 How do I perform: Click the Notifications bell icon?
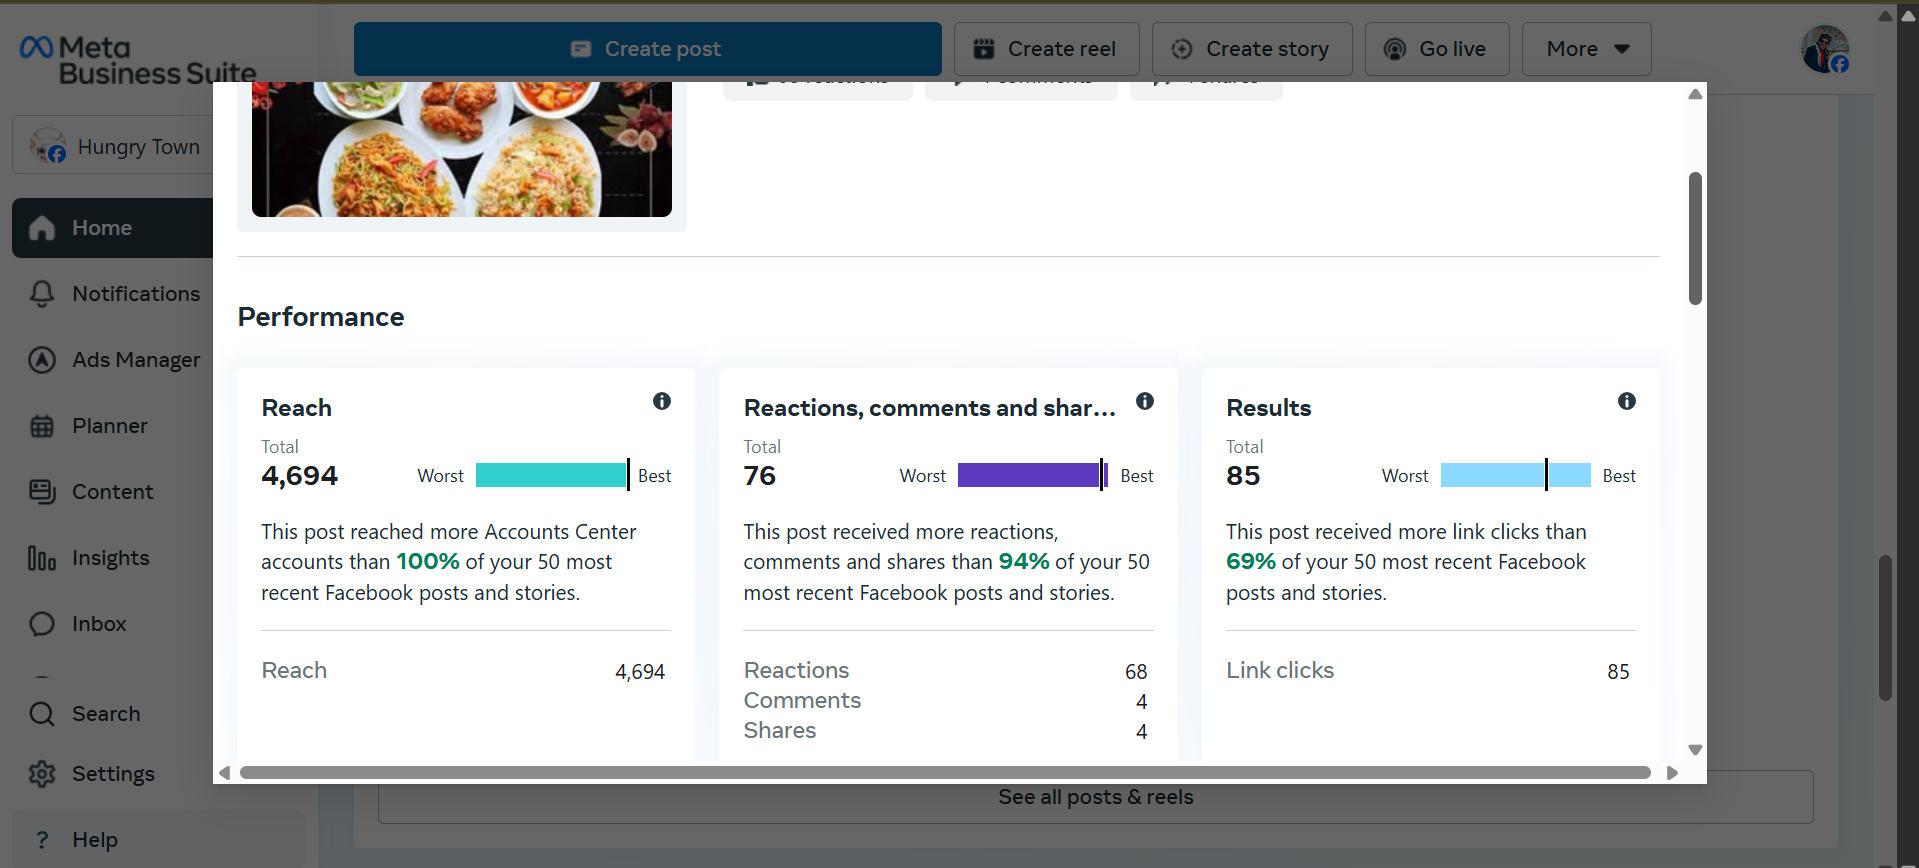(42, 294)
